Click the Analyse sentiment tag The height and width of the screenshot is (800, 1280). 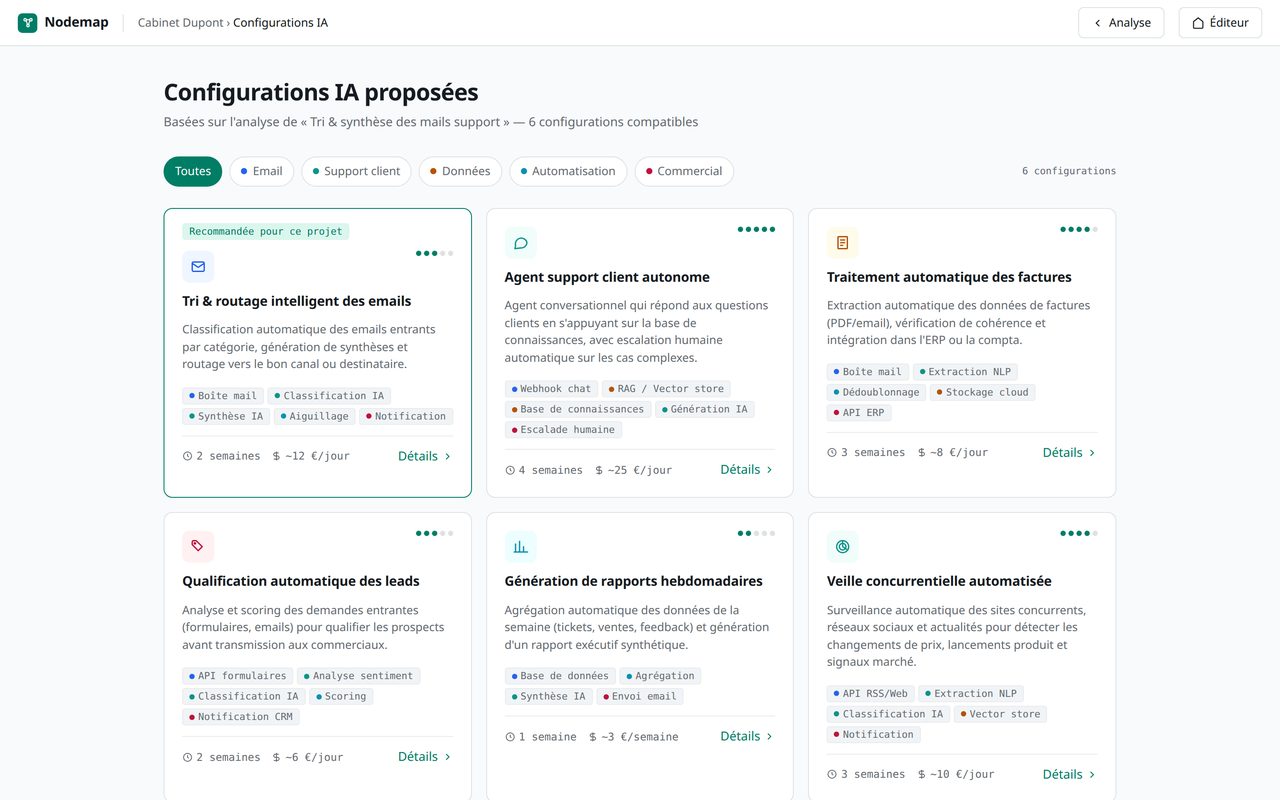[359, 676]
